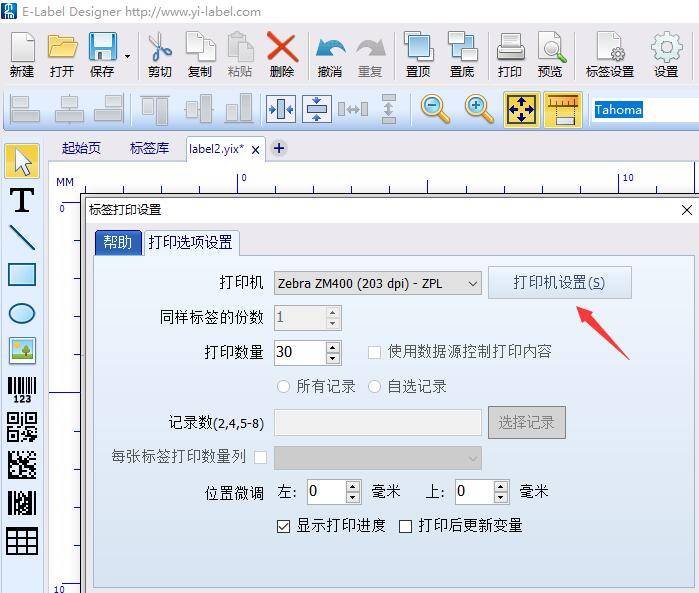This screenshot has width=699, height=593.
Task: Bring object to front with 置顶
Action: (418, 54)
